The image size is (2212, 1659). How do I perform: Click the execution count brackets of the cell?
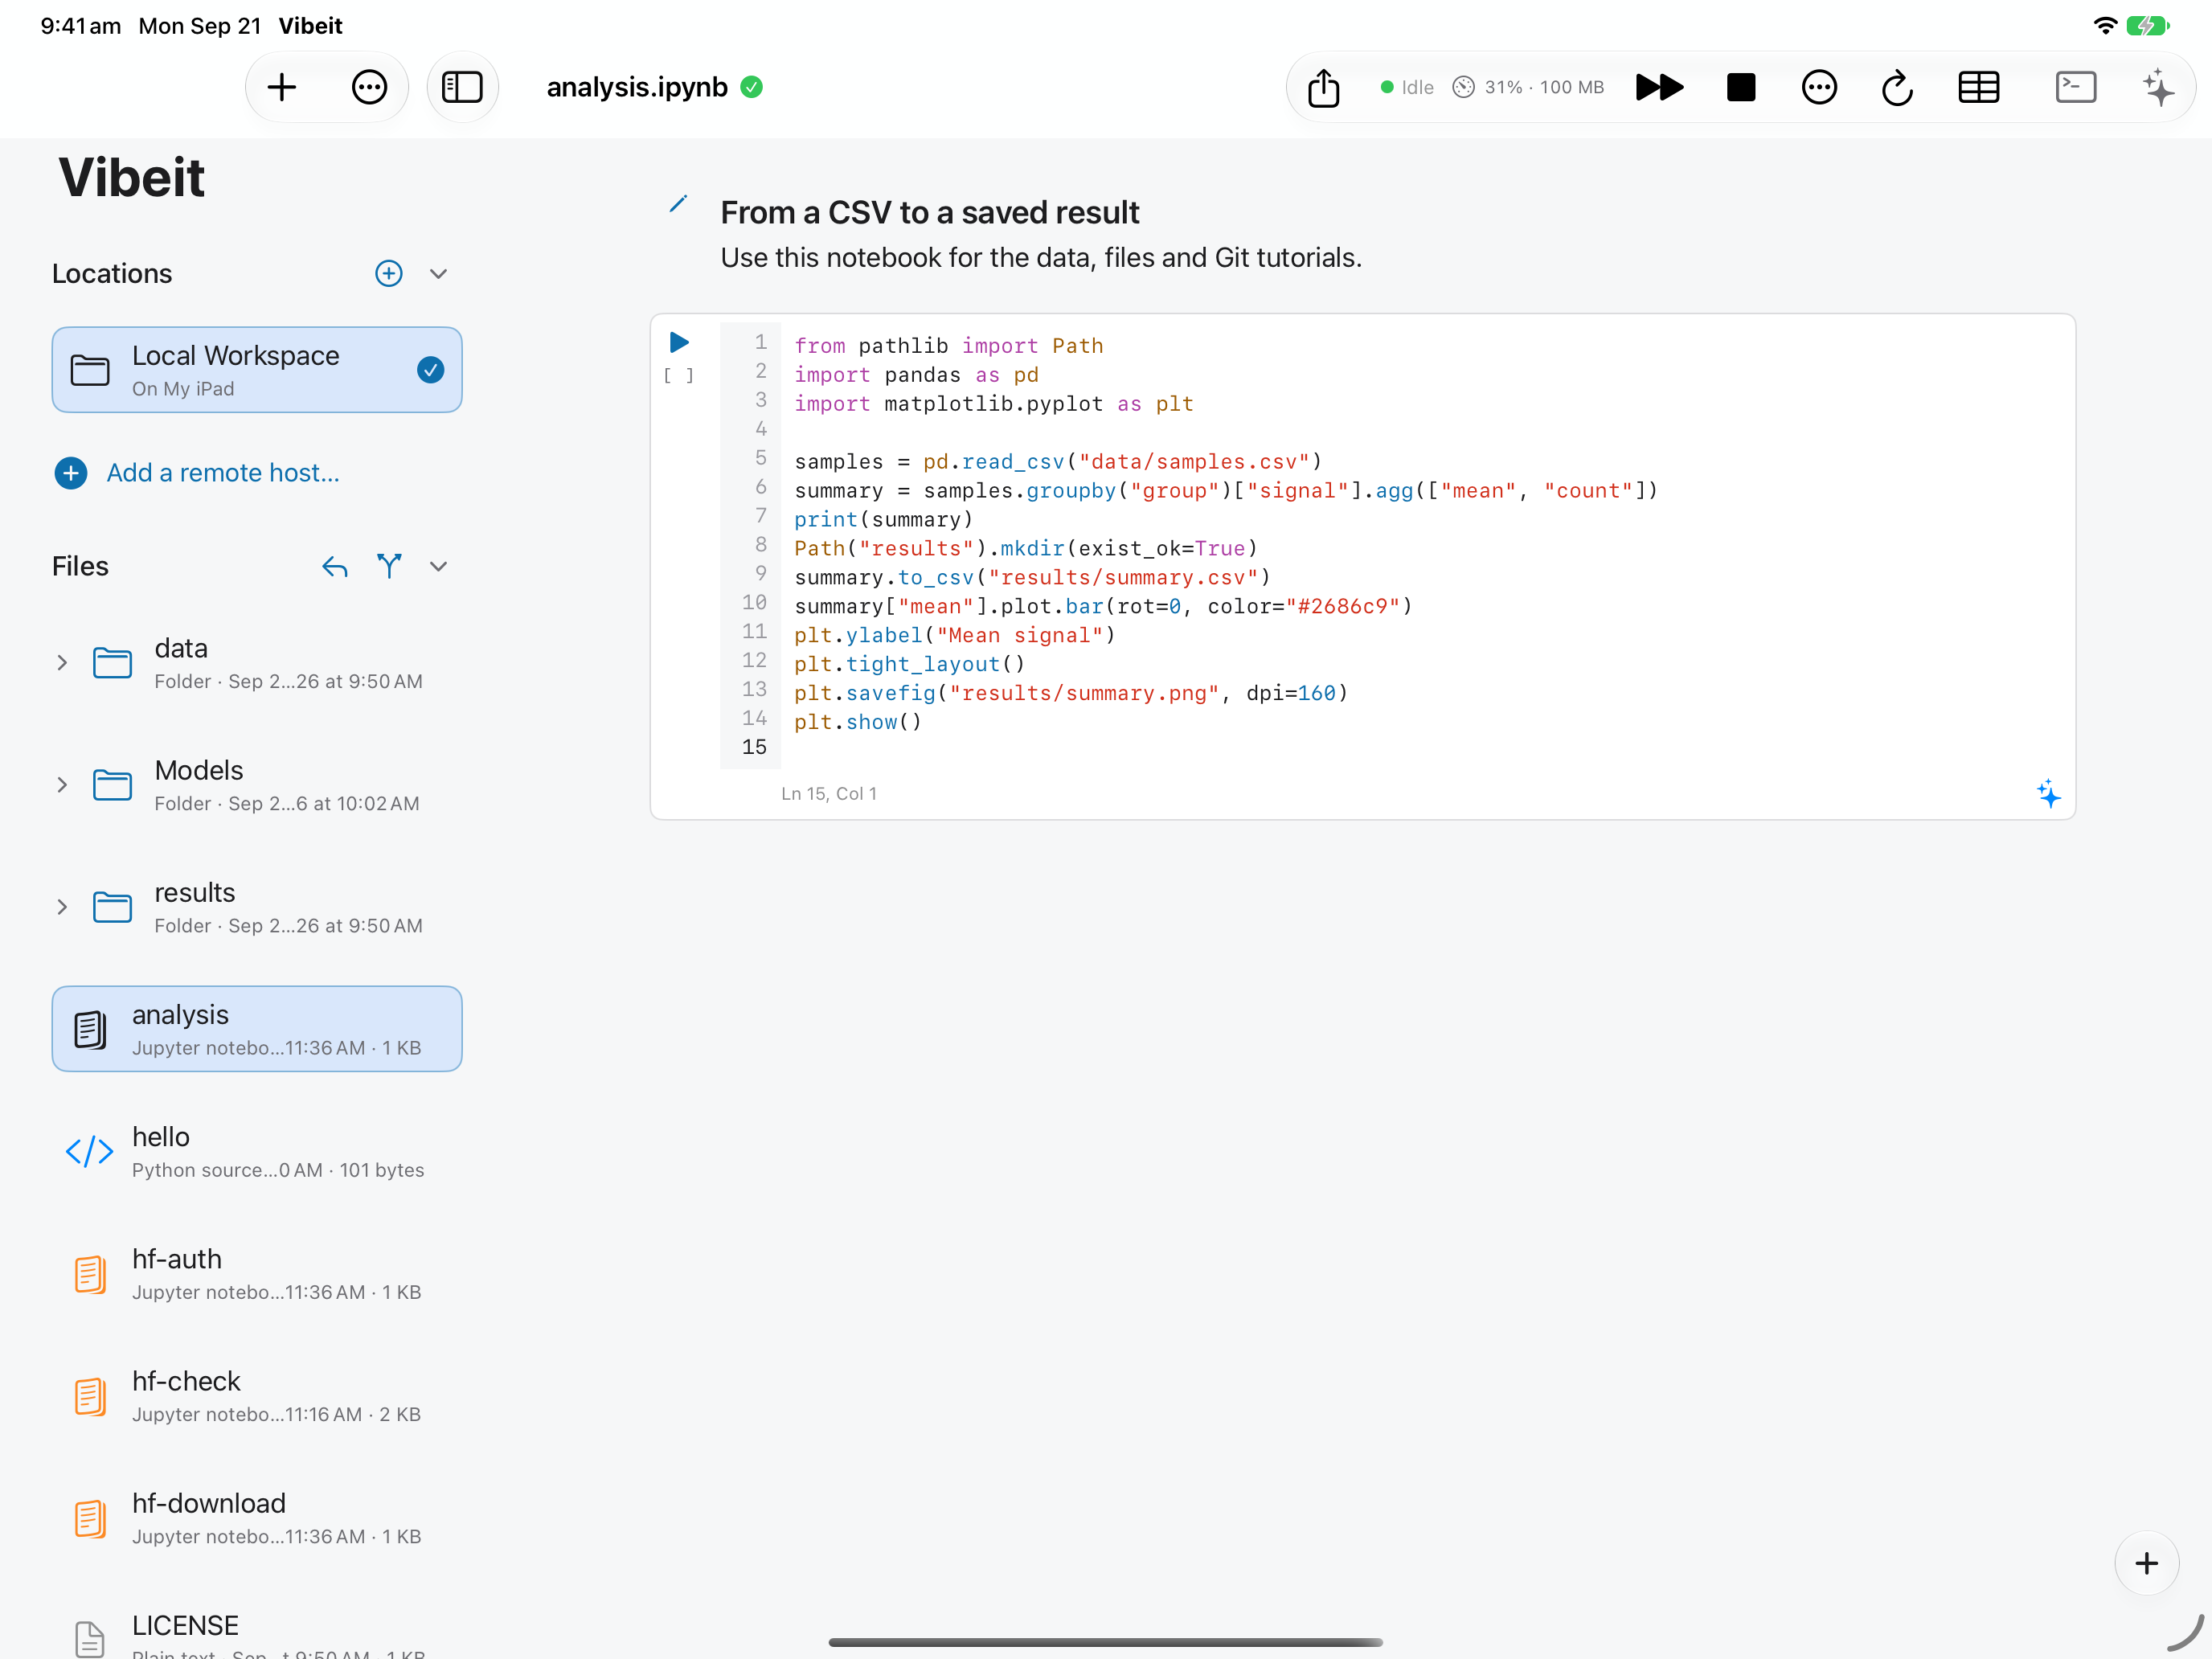pyautogui.click(x=679, y=376)
